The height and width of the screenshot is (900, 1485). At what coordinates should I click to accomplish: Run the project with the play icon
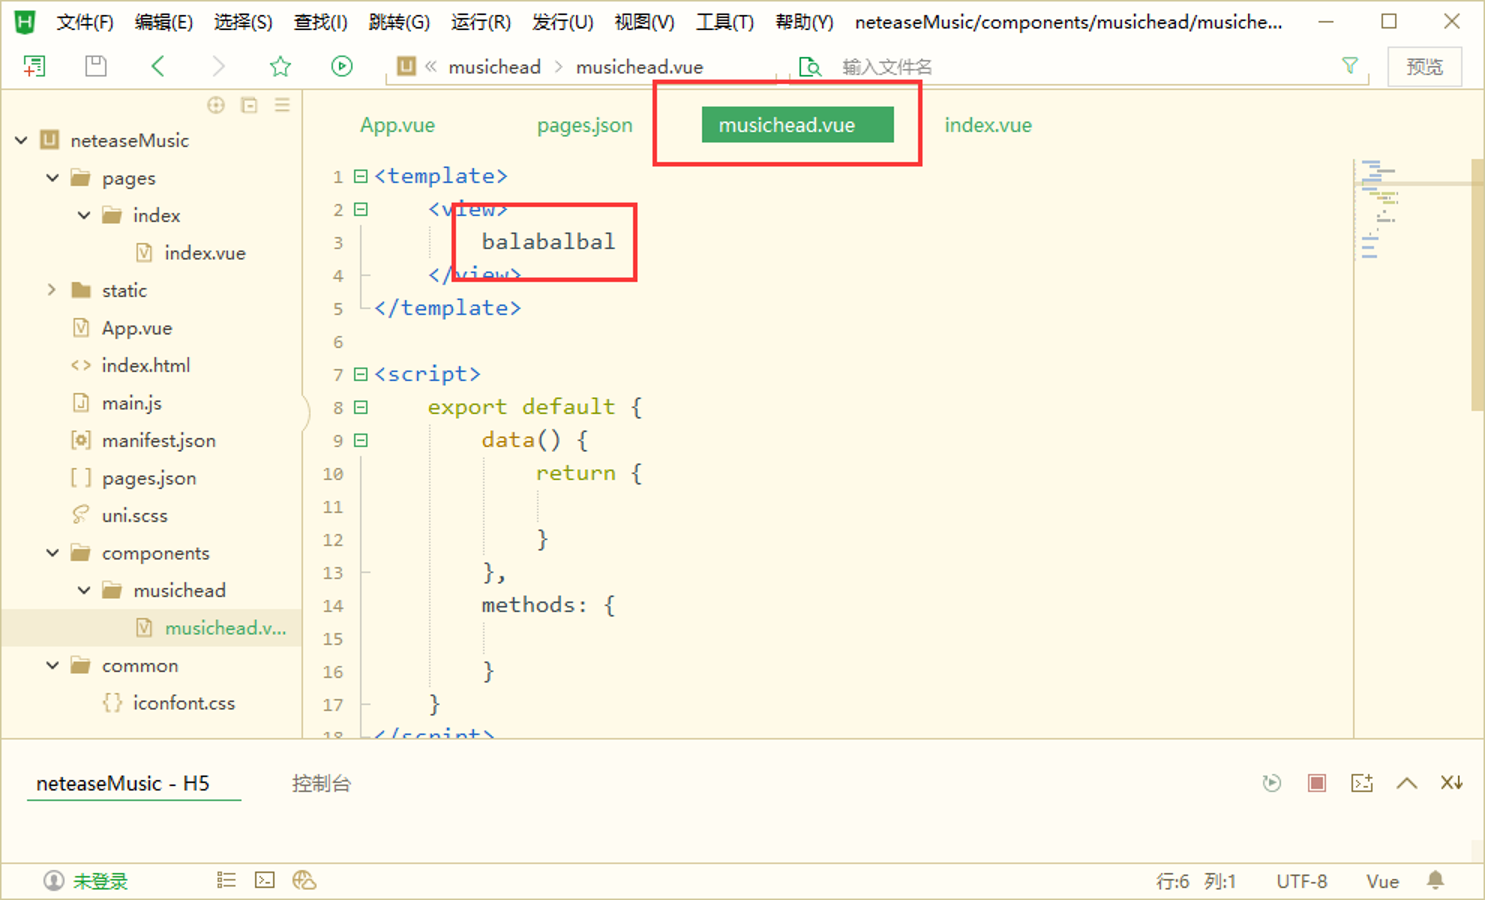(x=342, y=66)
